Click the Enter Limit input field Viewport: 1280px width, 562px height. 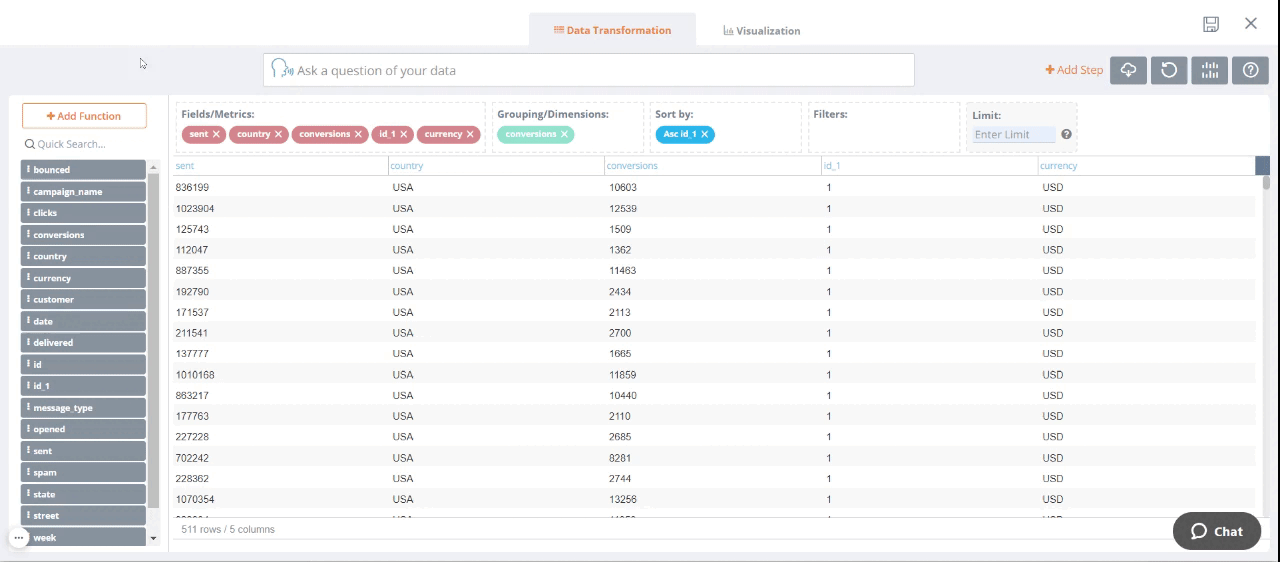coord(1014,135)
